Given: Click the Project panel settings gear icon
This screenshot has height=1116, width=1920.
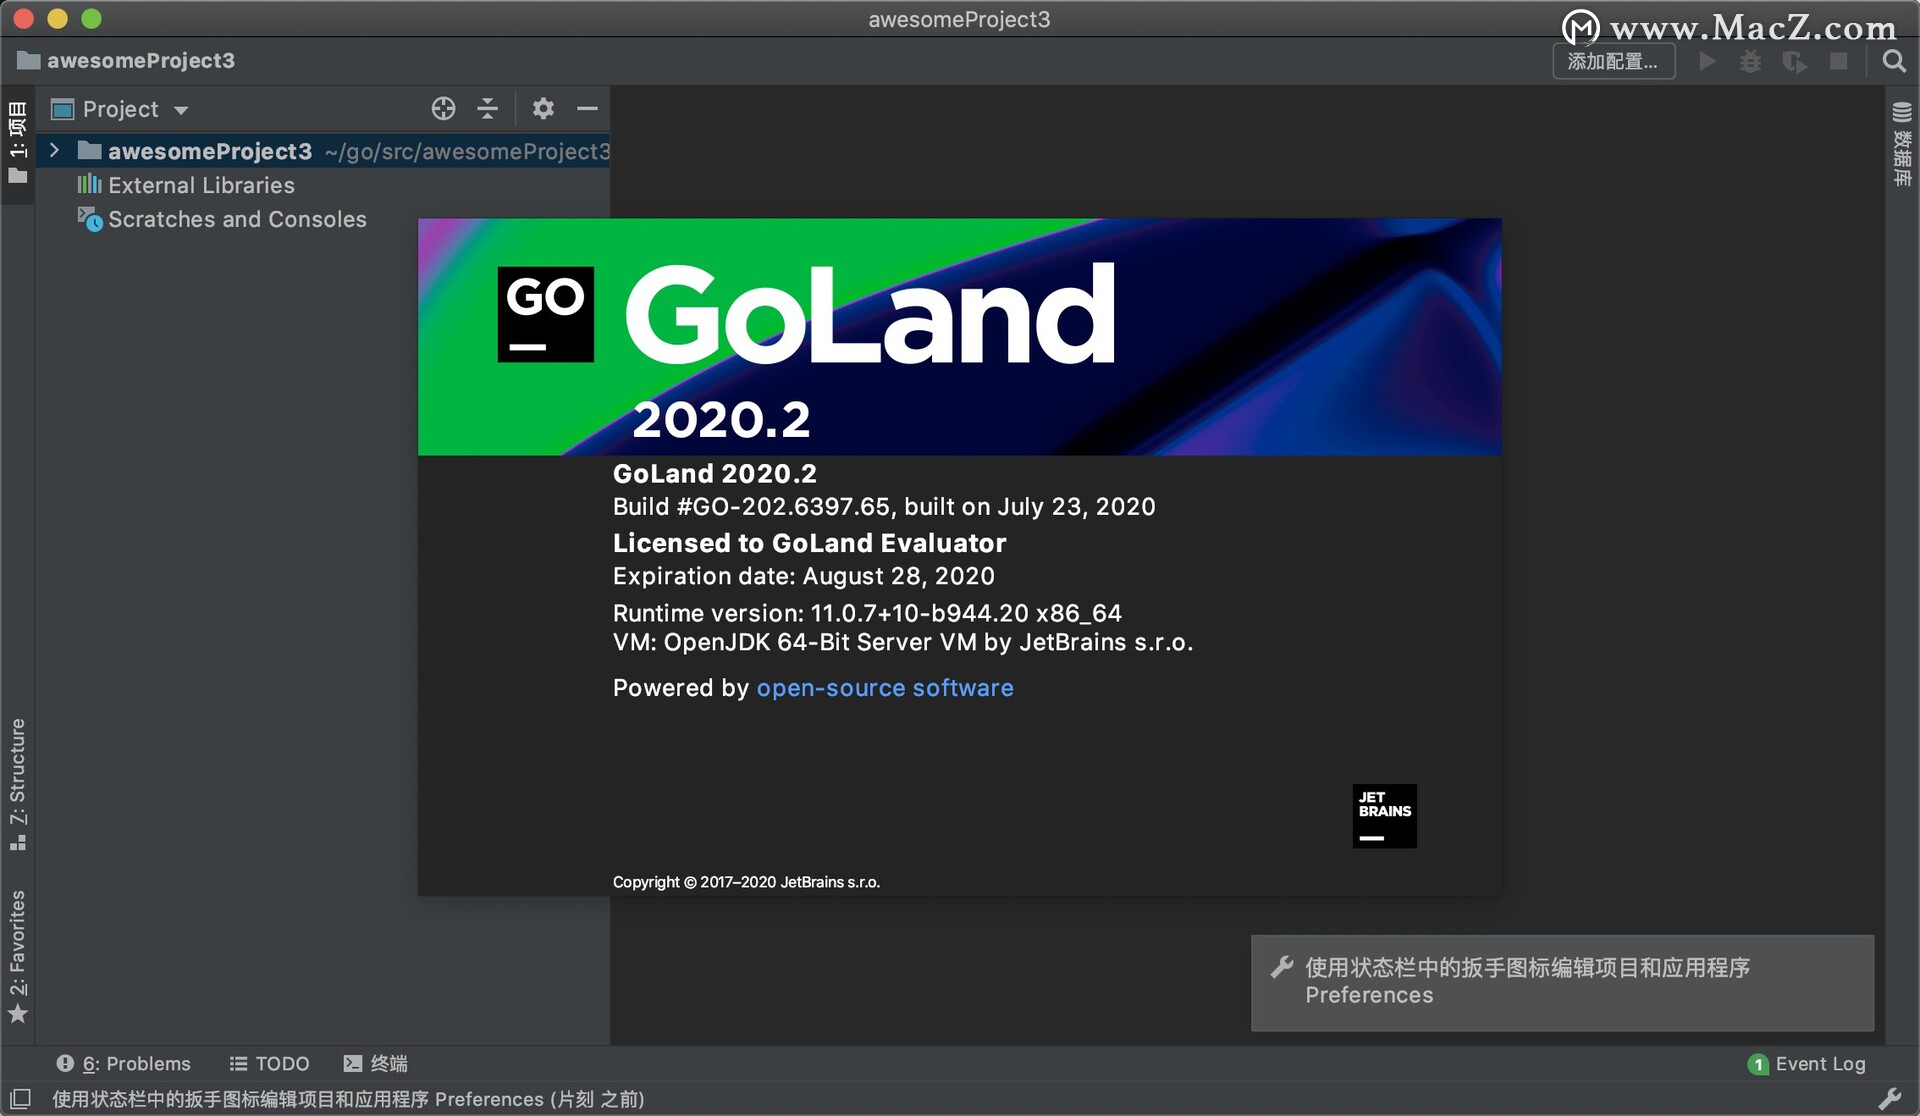Looking at the screenshot, I should 542,108.
